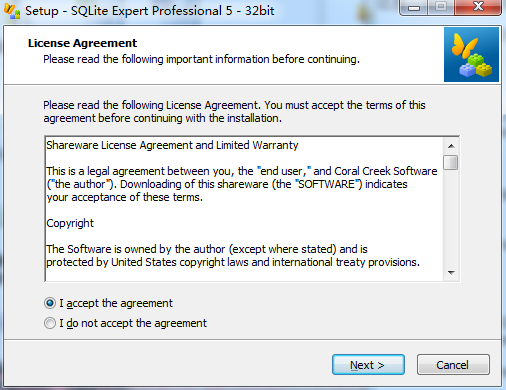Click the license scrollbar thumb
Viewport: 506px width, 390px height.
pos(451,163)
